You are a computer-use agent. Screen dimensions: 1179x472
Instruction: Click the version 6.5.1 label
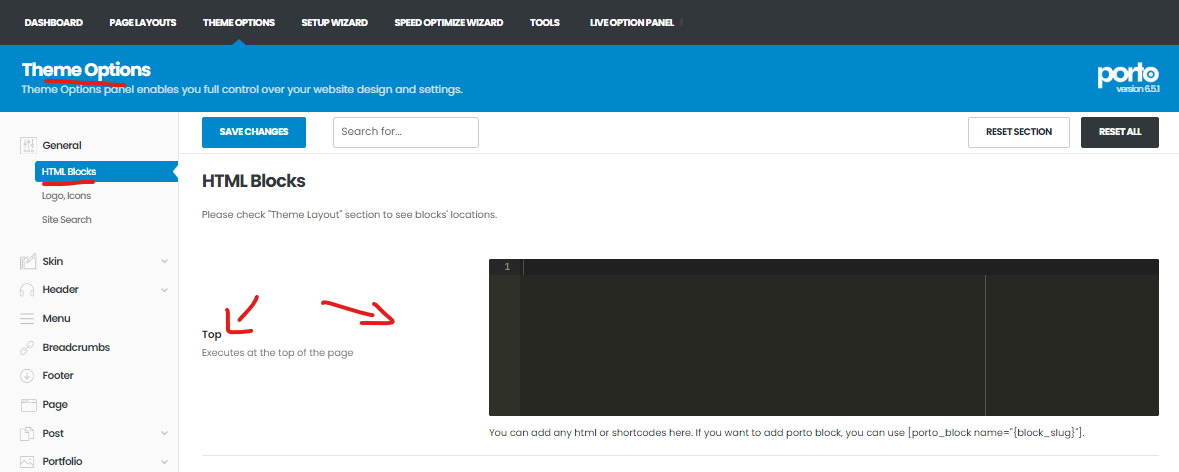click(1137, 90)
